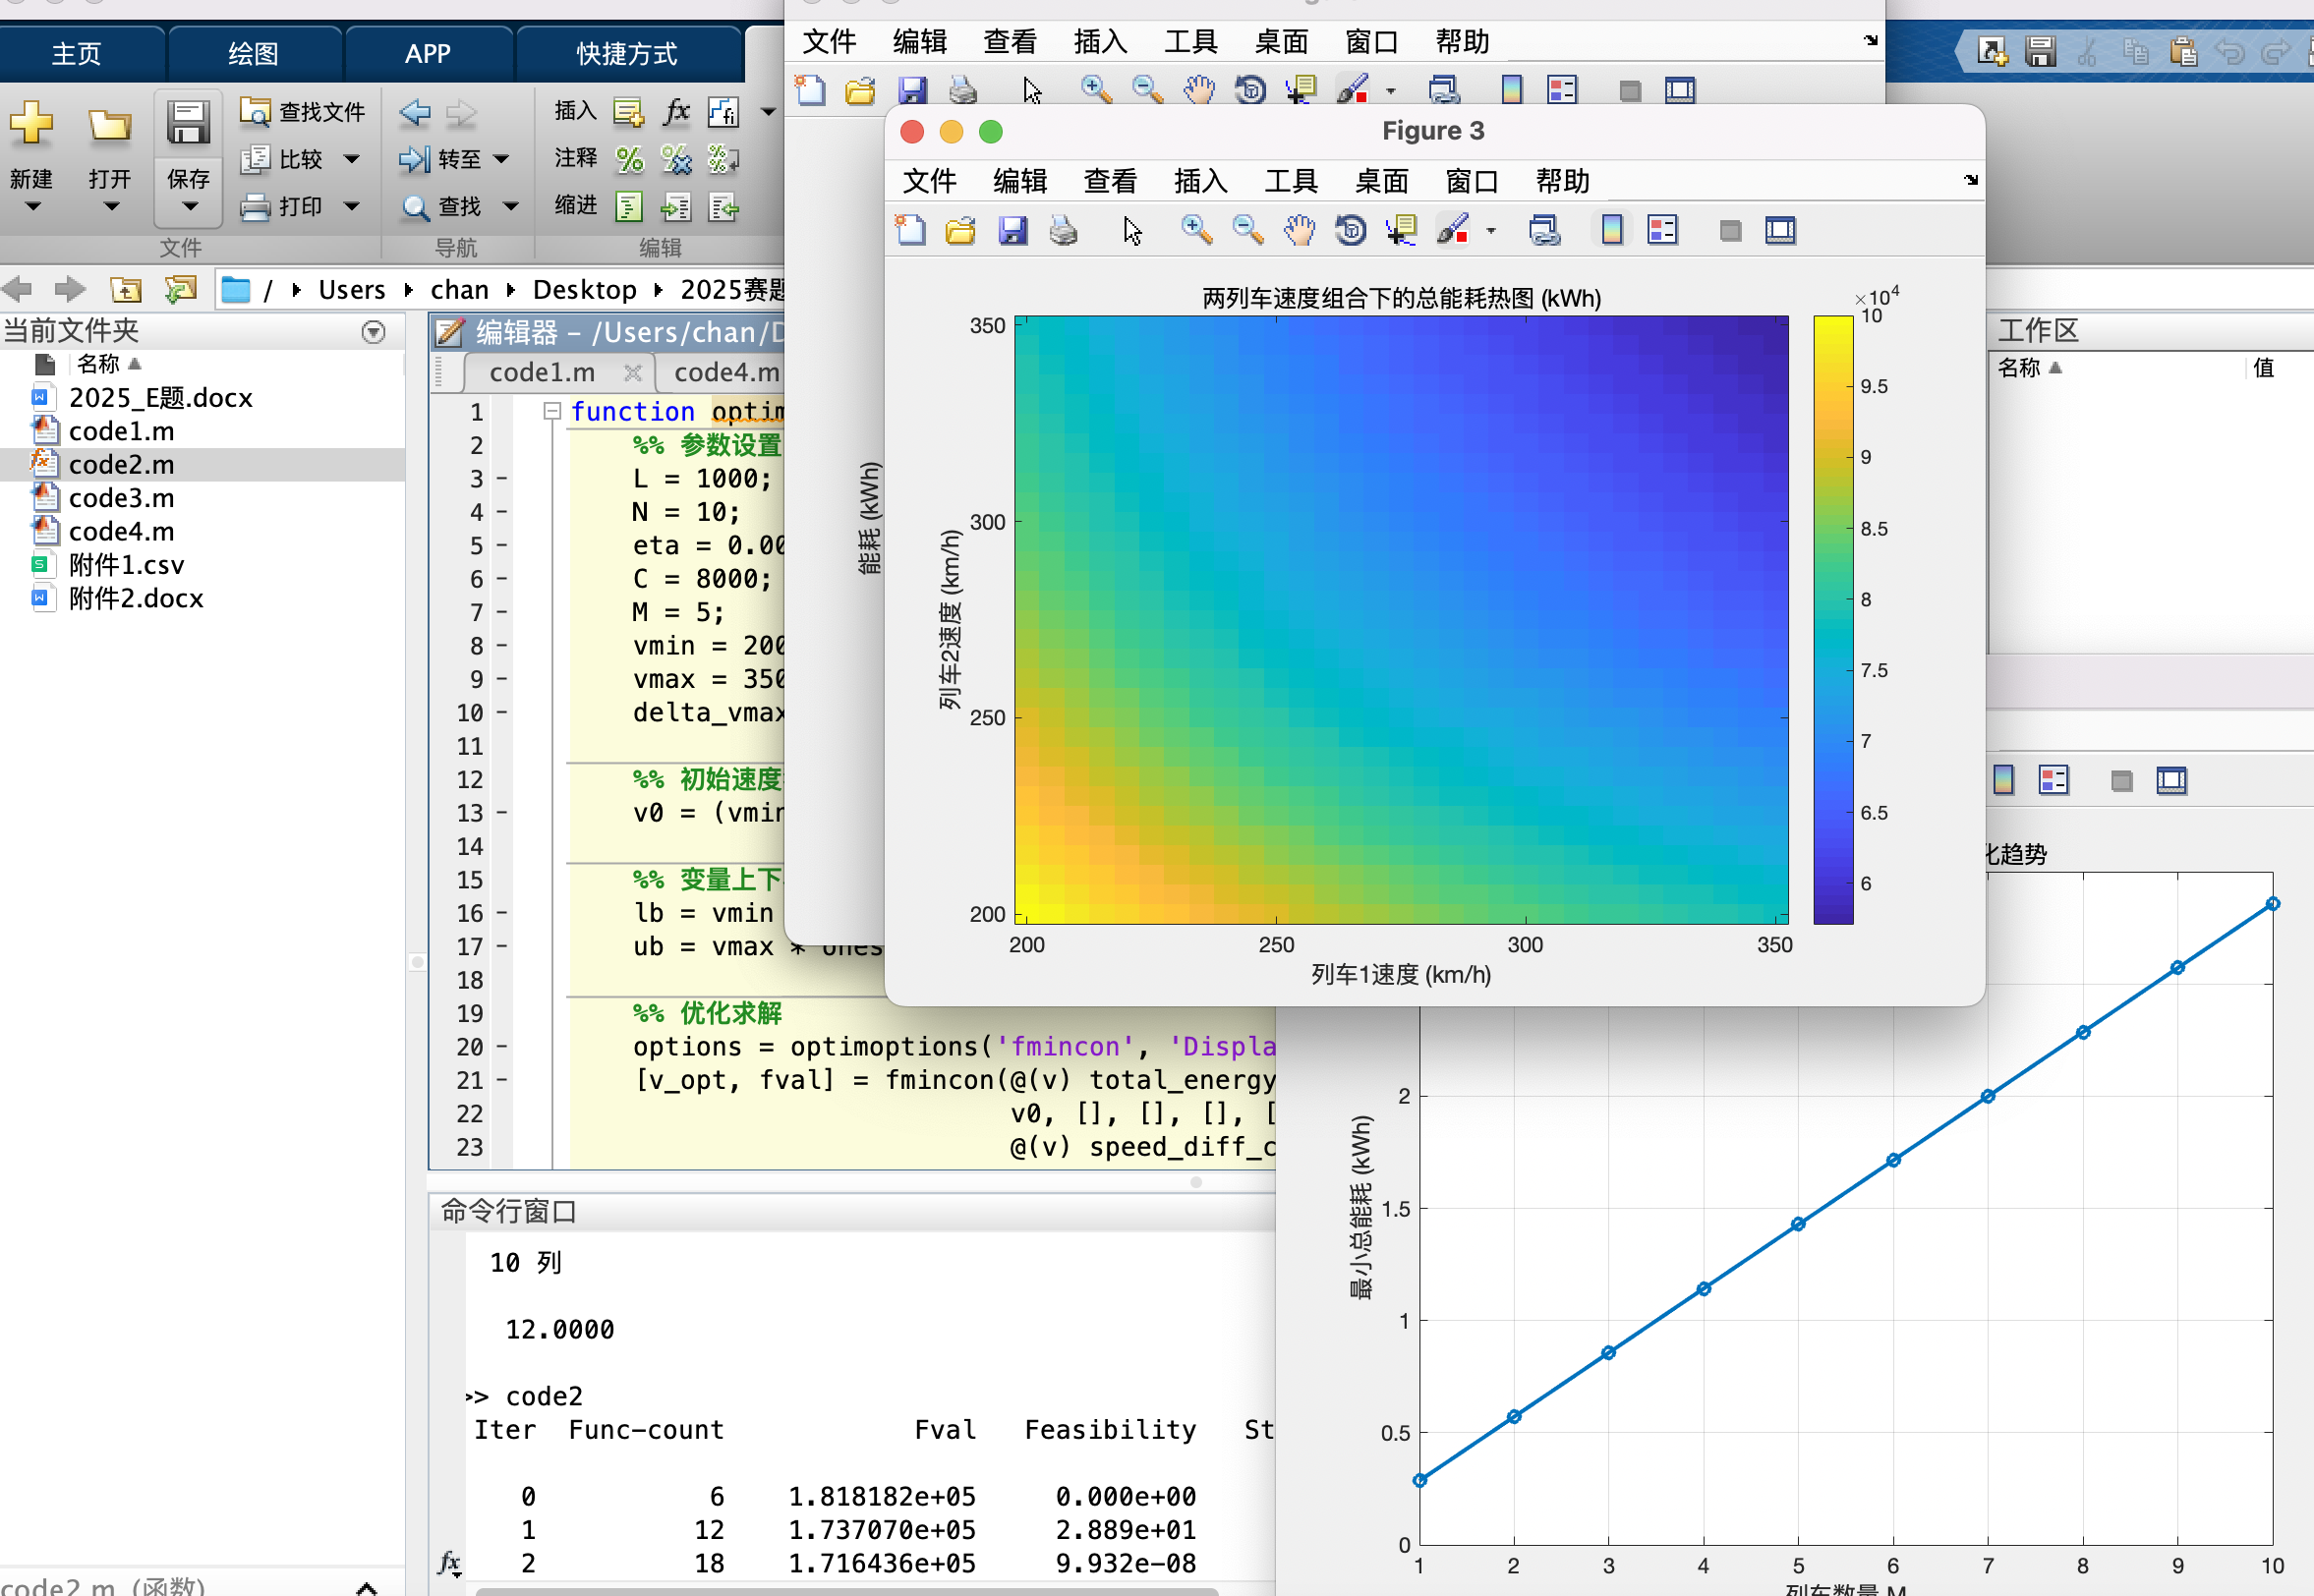
Task: Click New Figure icon in Figure 3 toolbar
Action: pos(910,230)
